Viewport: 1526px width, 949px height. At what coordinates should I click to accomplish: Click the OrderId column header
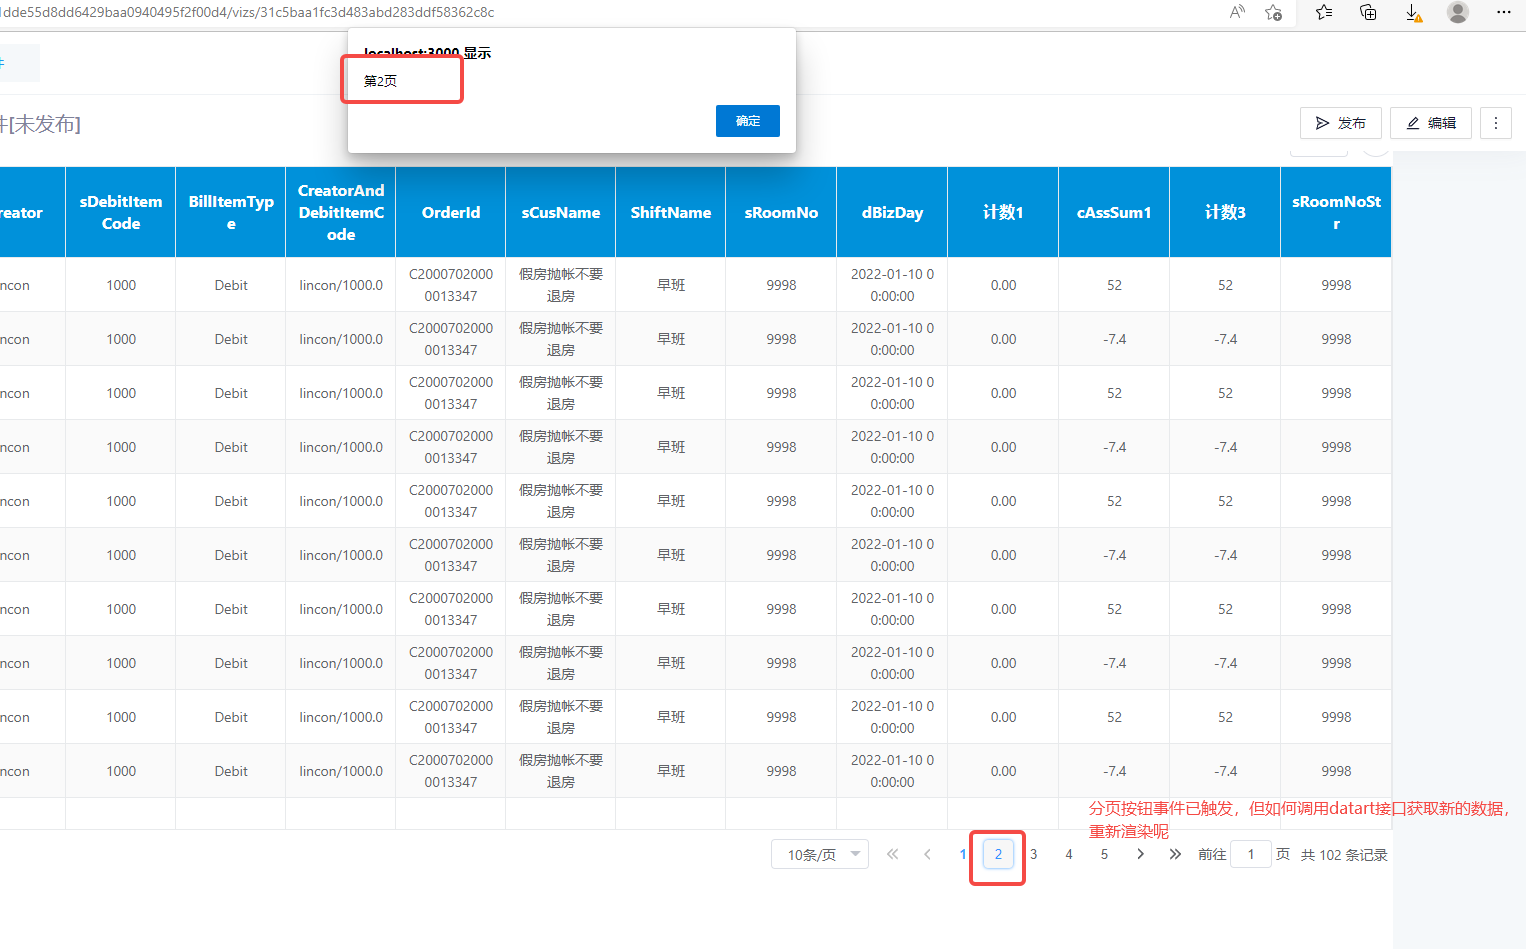[451, 212]
